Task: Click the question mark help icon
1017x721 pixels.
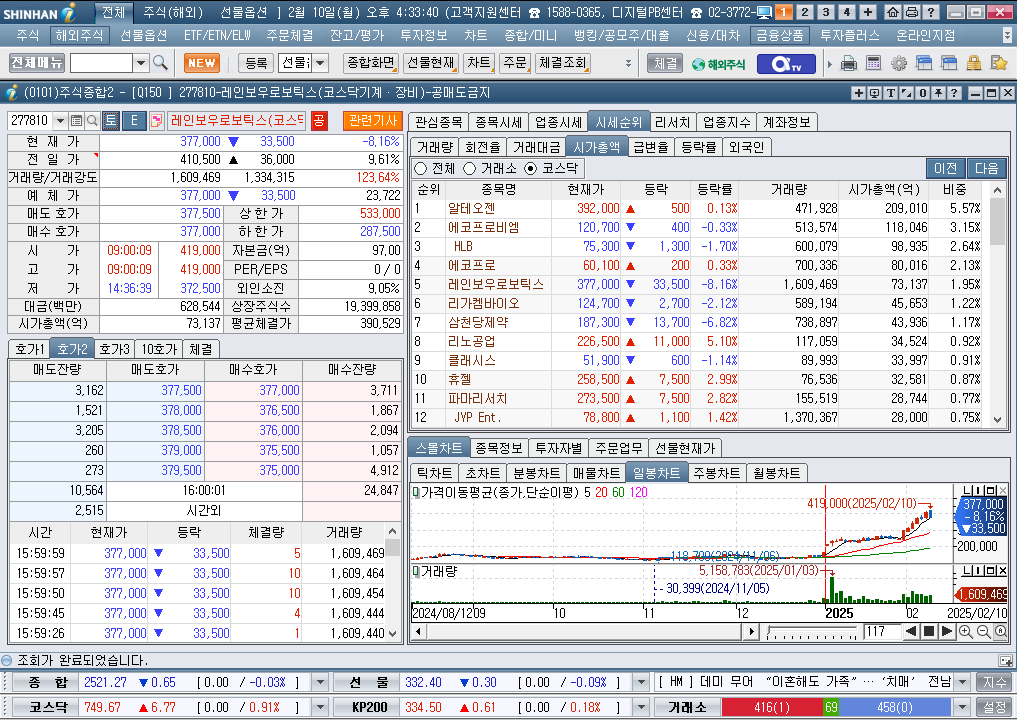Action: click(x=930, y=12)
